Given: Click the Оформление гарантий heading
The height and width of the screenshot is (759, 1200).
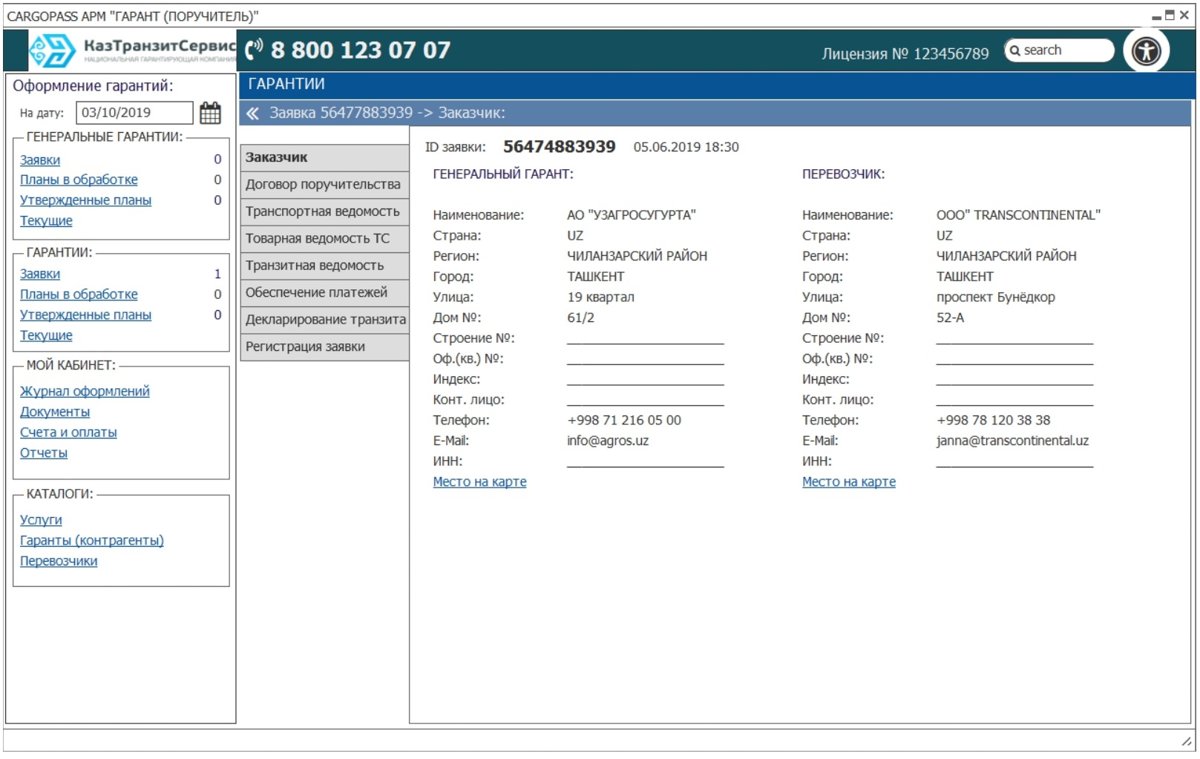Looking at the screenshot, I should pyautogui.click(x=93, y=86).
